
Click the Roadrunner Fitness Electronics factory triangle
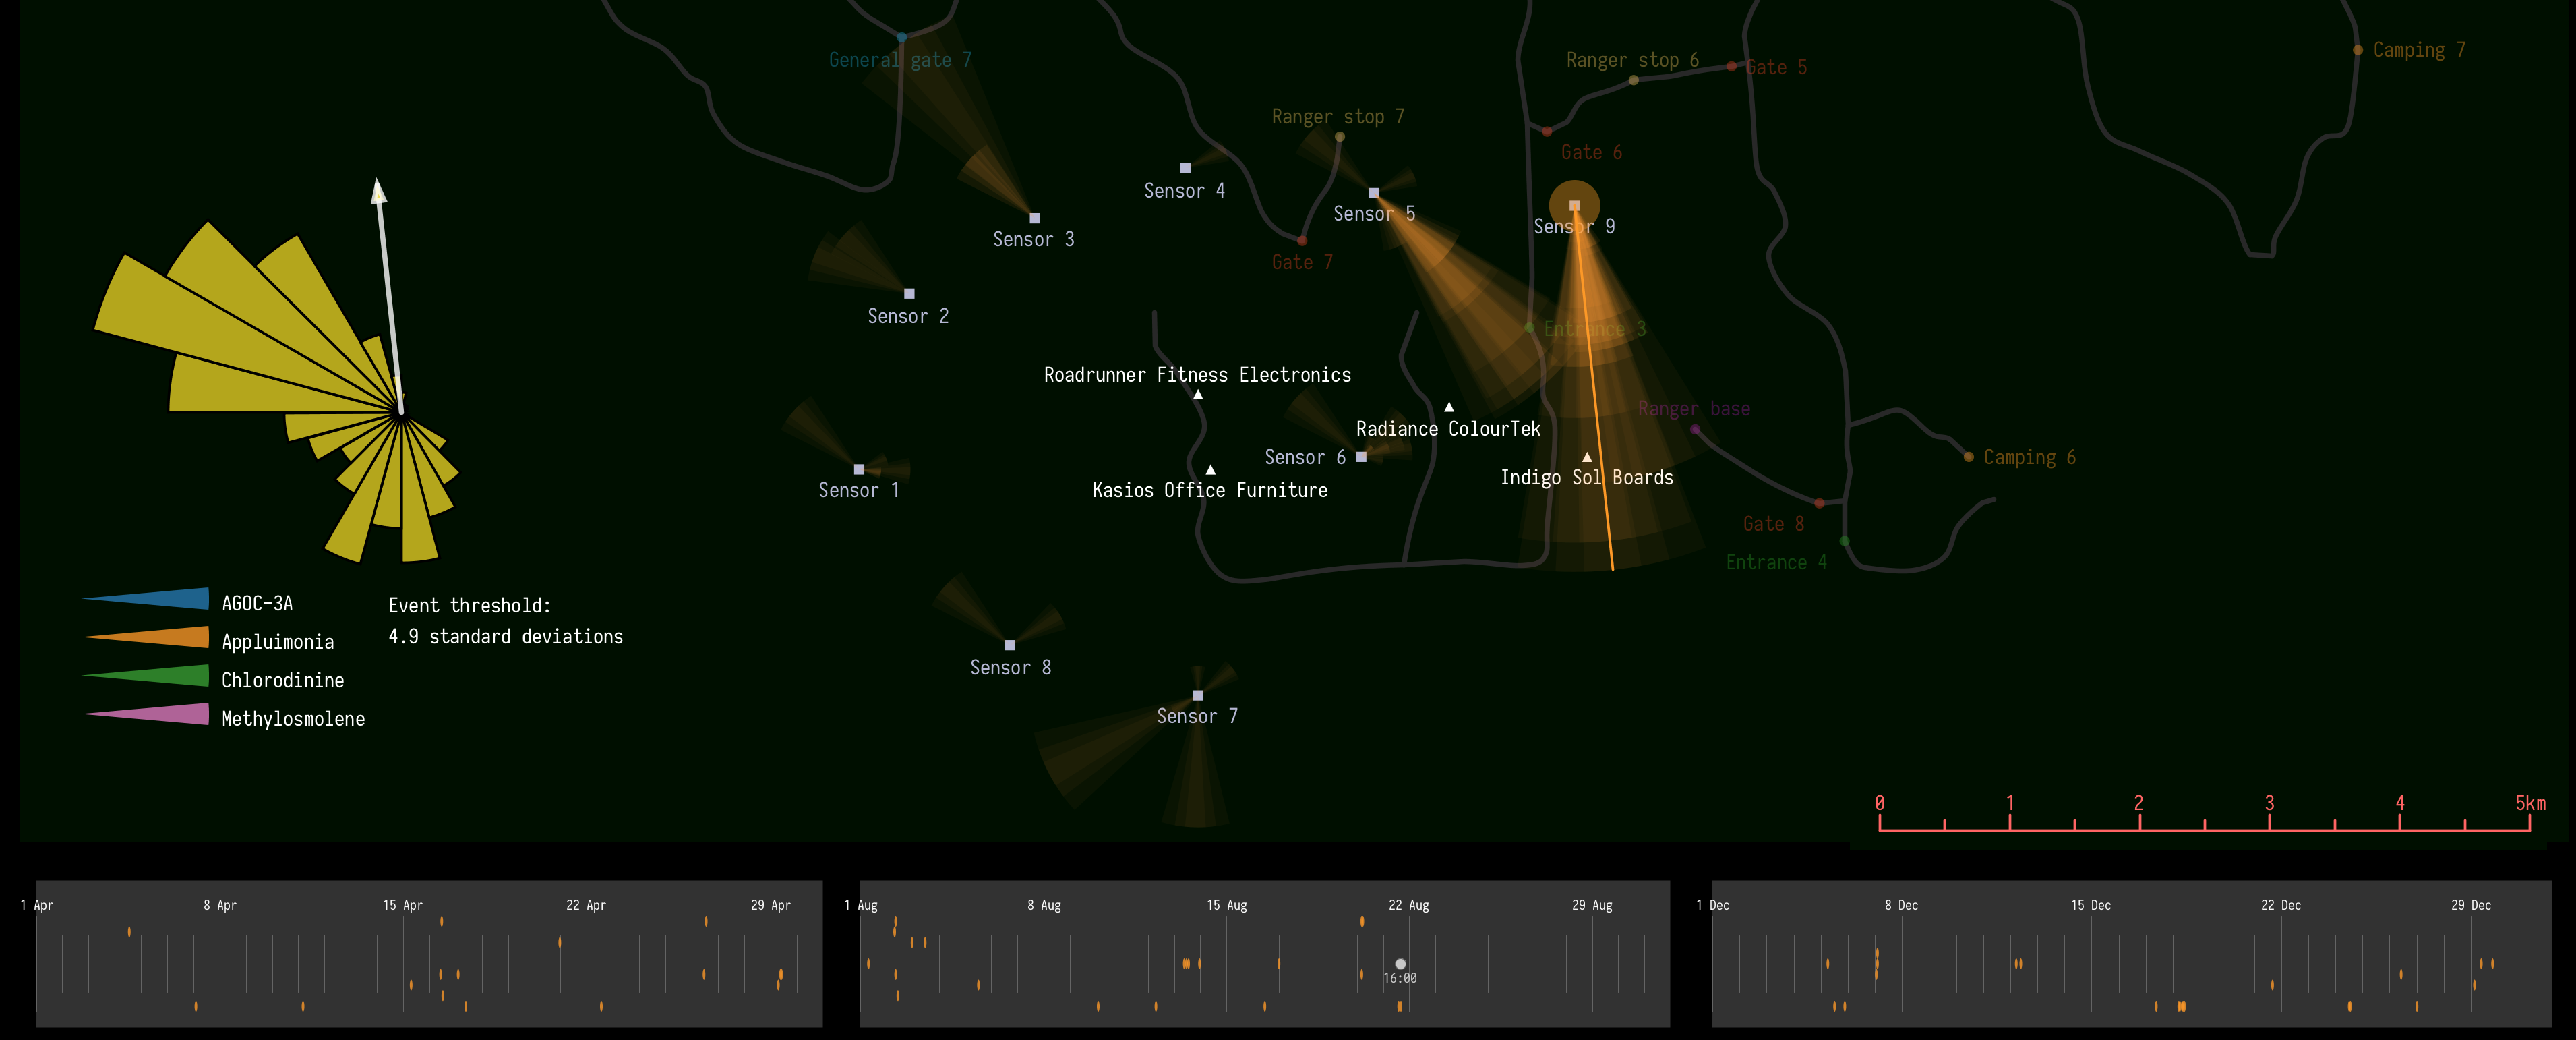(x=1198, y=395)
